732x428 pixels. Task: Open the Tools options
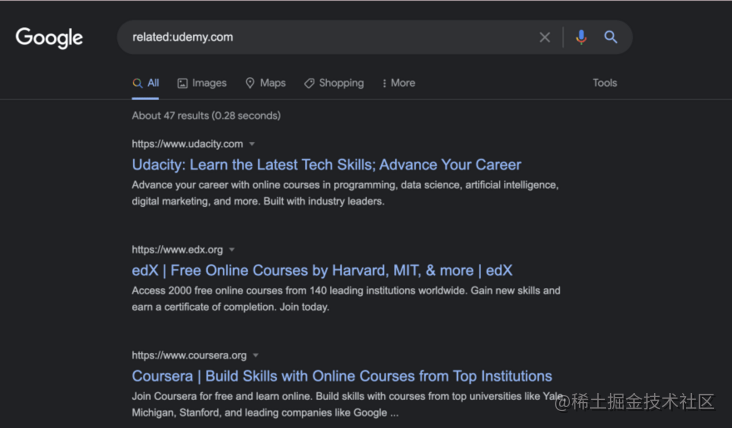point(605,83)
